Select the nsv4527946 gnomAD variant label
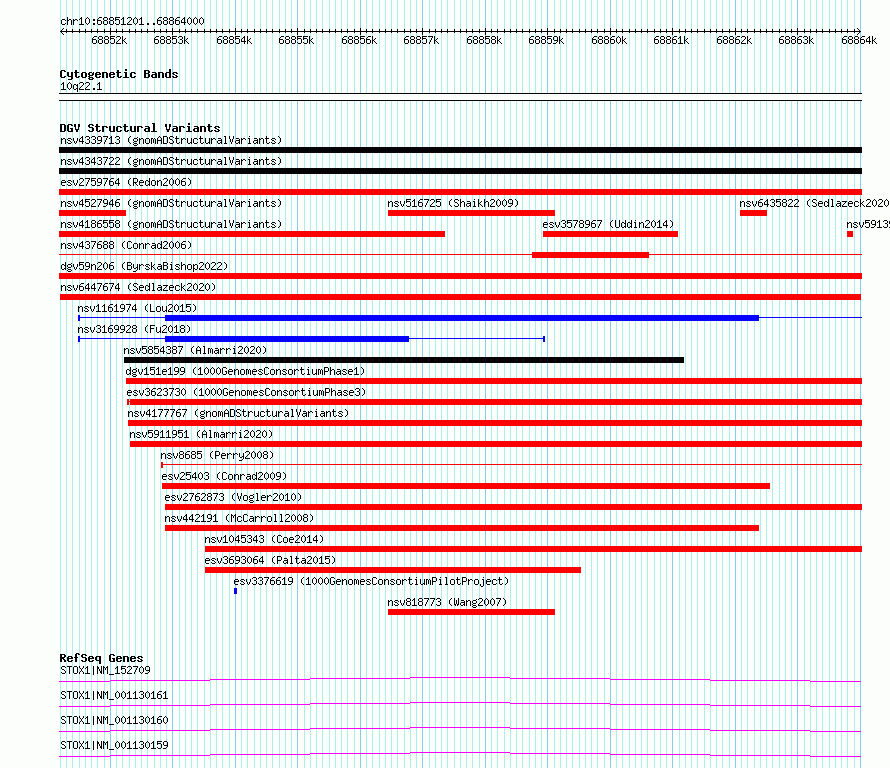 click(x=171, y=203)
